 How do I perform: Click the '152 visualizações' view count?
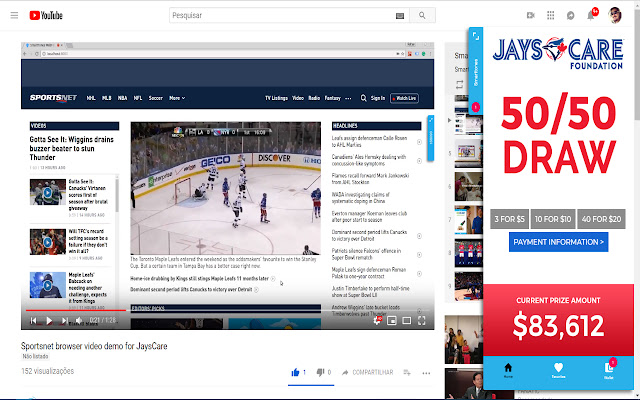(x=48, y=371)
